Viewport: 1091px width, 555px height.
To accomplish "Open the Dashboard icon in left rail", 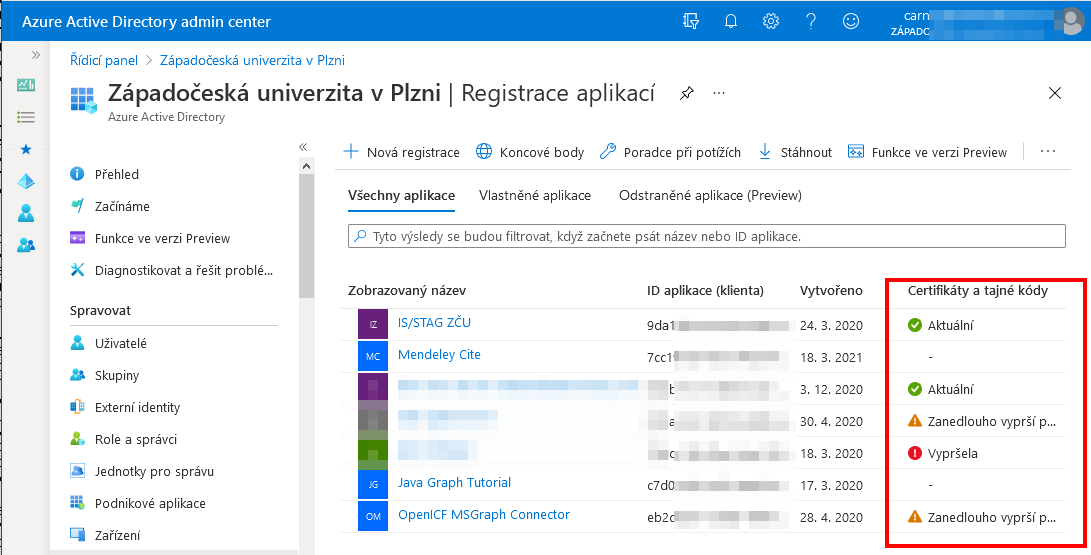I will coord(26,85).
